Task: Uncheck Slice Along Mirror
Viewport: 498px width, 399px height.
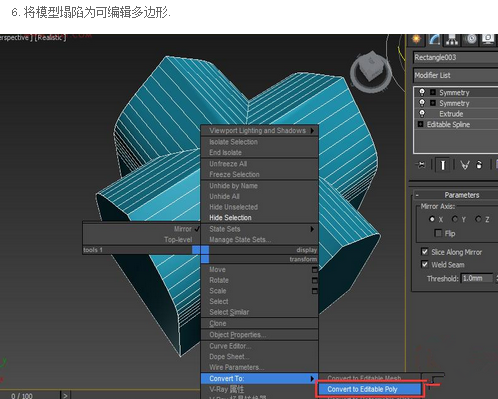Action: pos(425,252)
